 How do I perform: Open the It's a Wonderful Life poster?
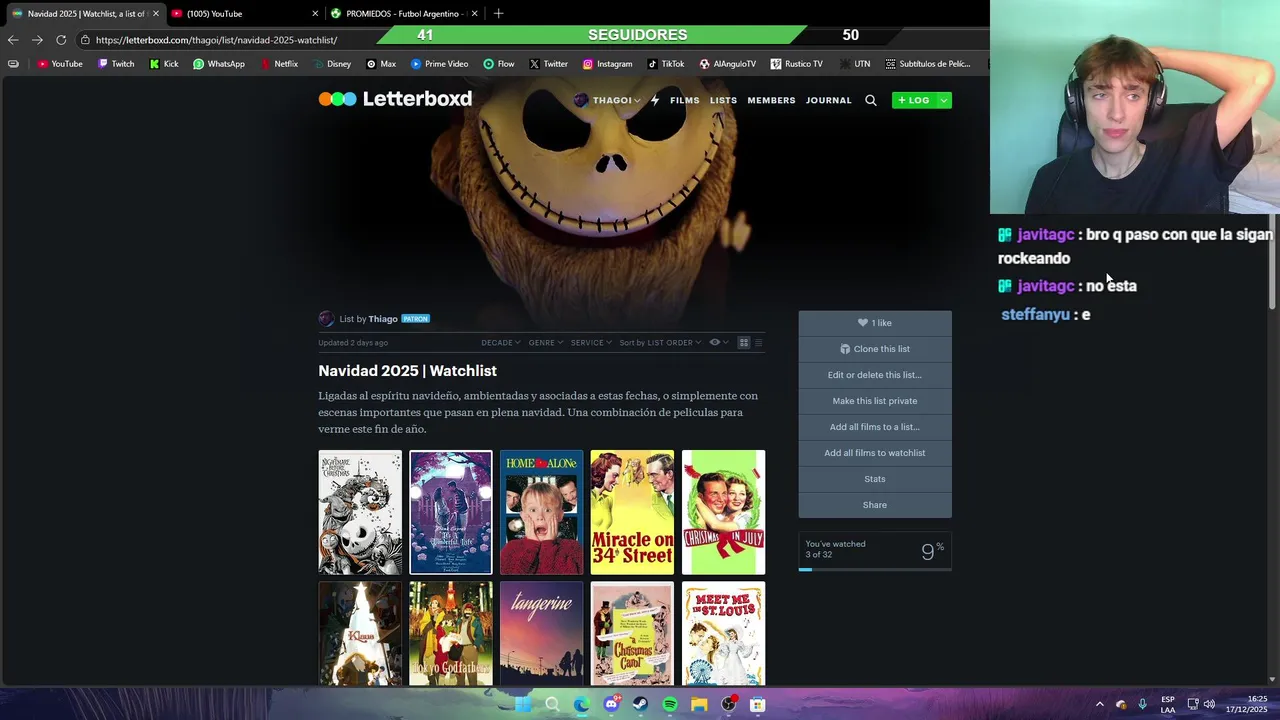[x=451, y=512]
